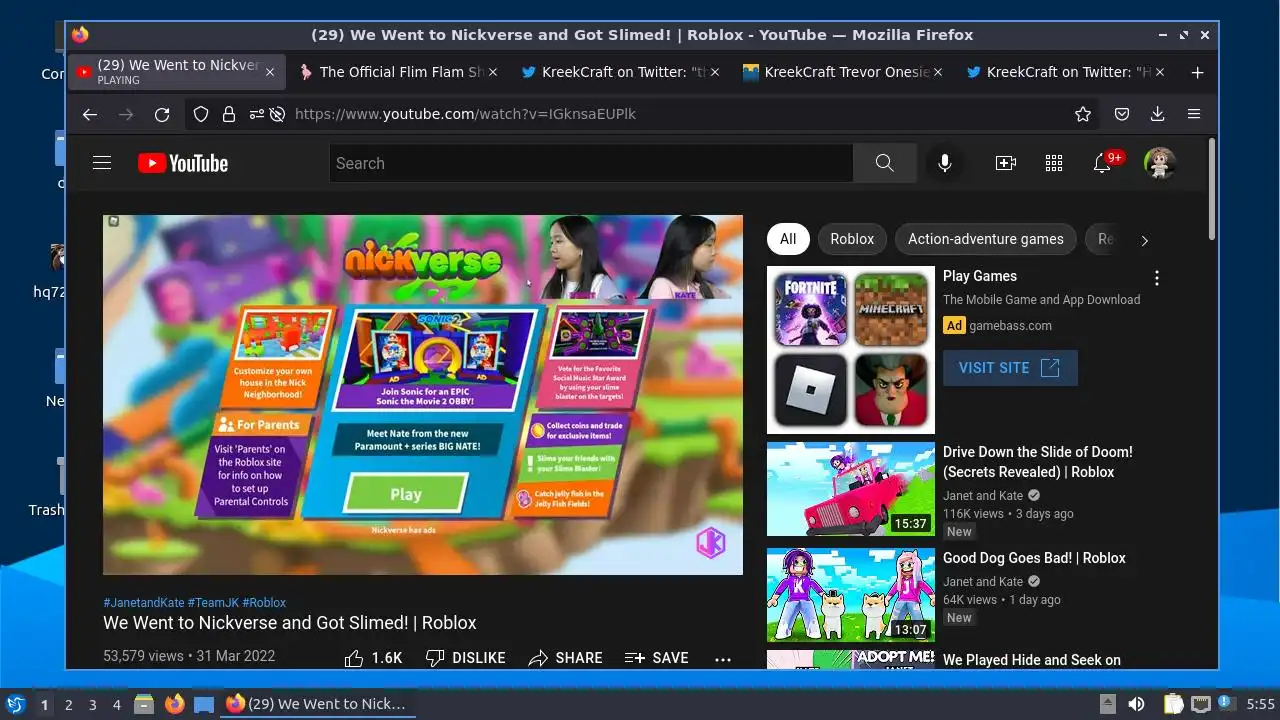The image size is (1280, 720).
Task: Open the Pocket save icon
Action: (x=1122, y=114)
